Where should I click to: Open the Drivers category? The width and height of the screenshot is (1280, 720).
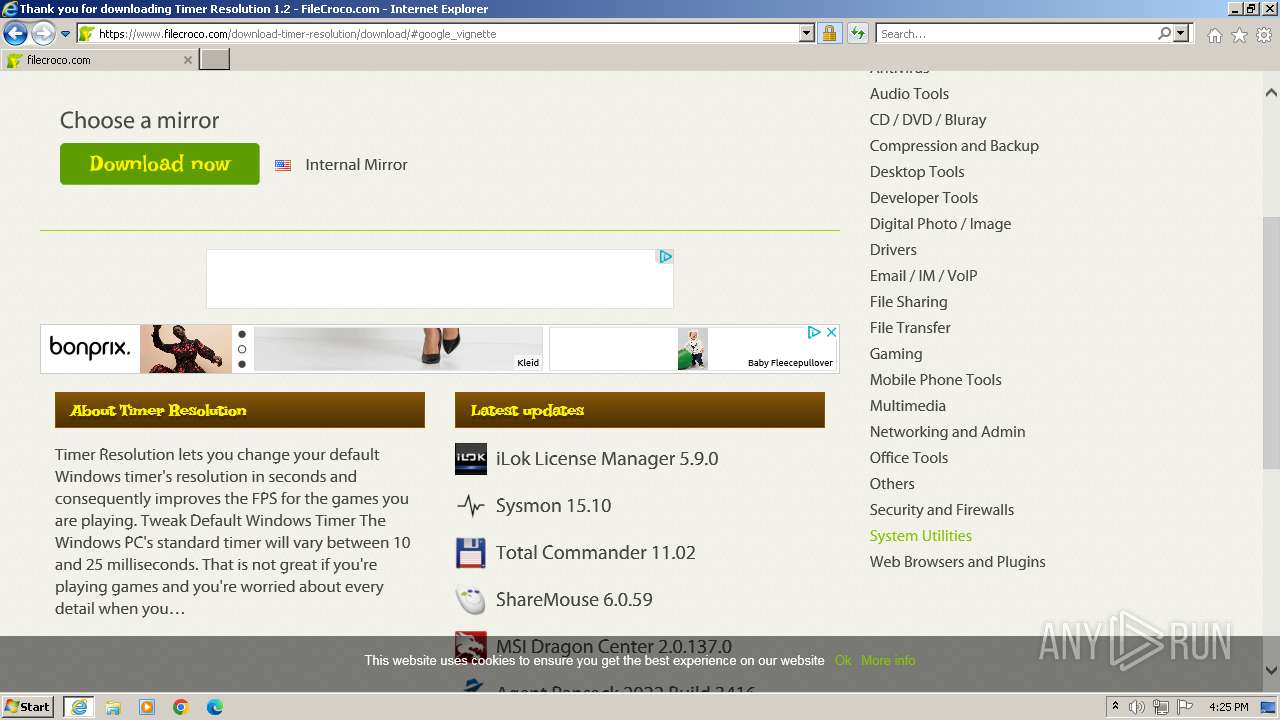pos(893,250)
